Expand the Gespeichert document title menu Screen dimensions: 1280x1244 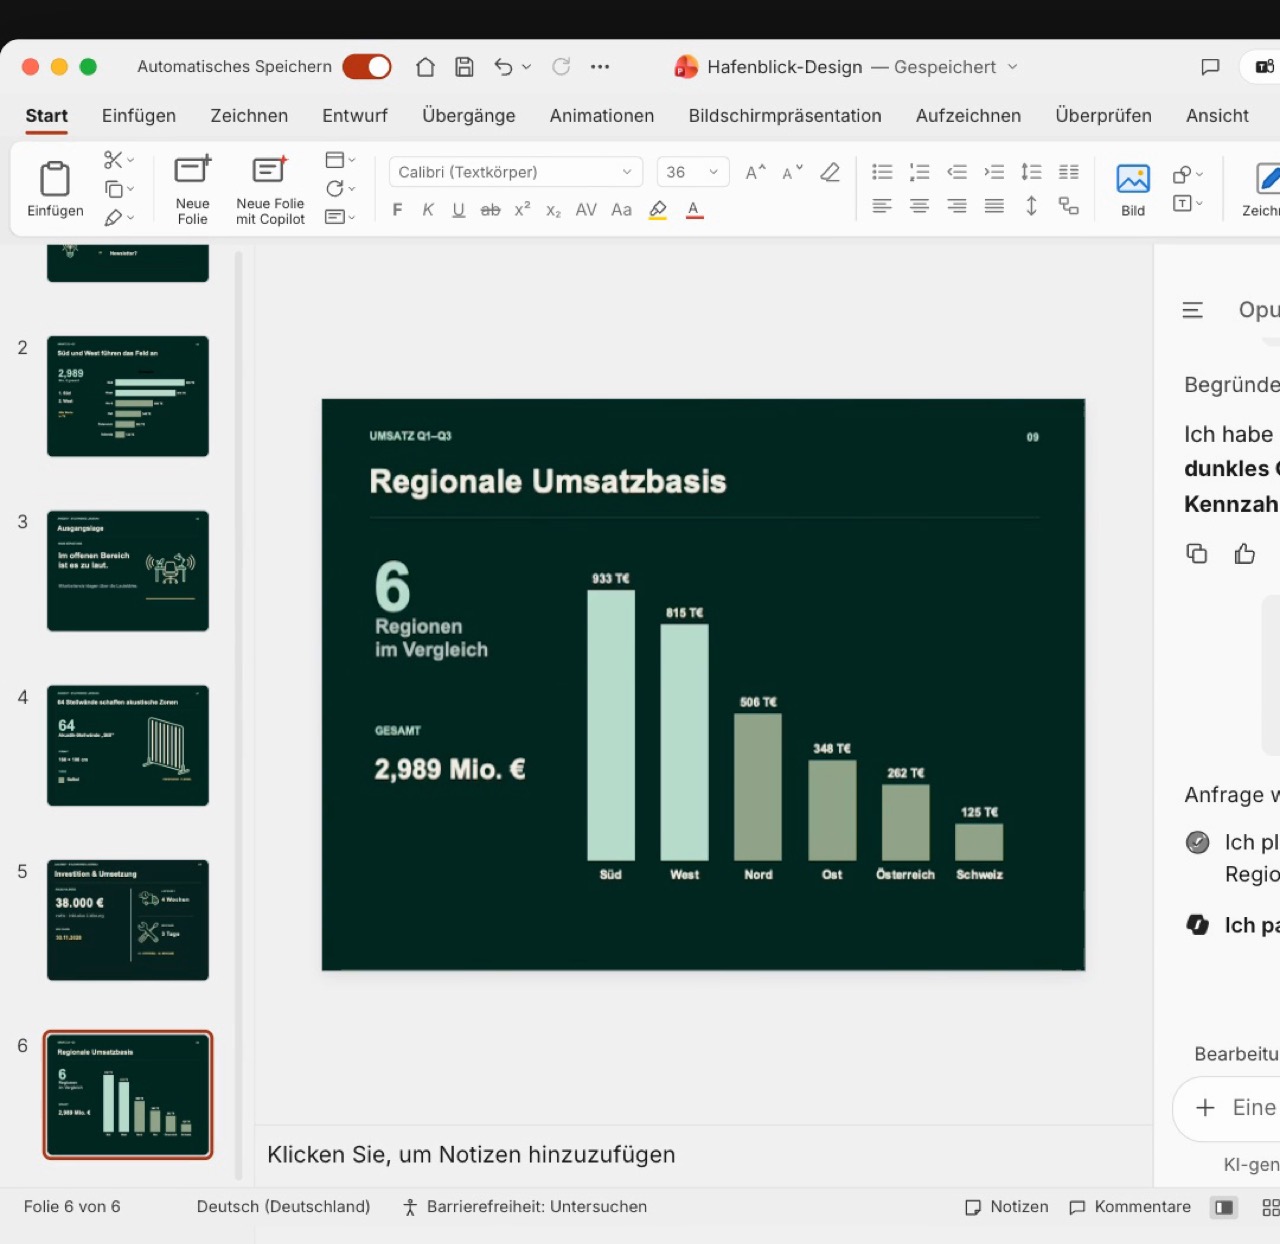tap(1012, 67)
